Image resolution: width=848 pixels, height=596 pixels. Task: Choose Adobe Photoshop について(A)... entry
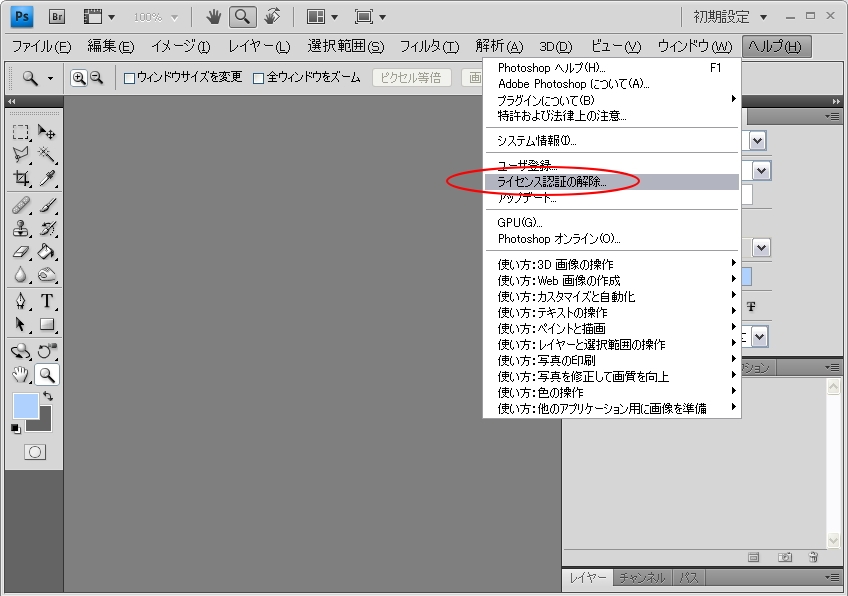[612, 84]
